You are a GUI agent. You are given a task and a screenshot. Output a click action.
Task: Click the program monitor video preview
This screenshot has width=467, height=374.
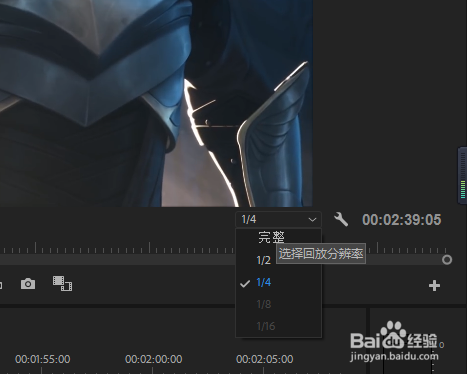(x=156, y=103)
